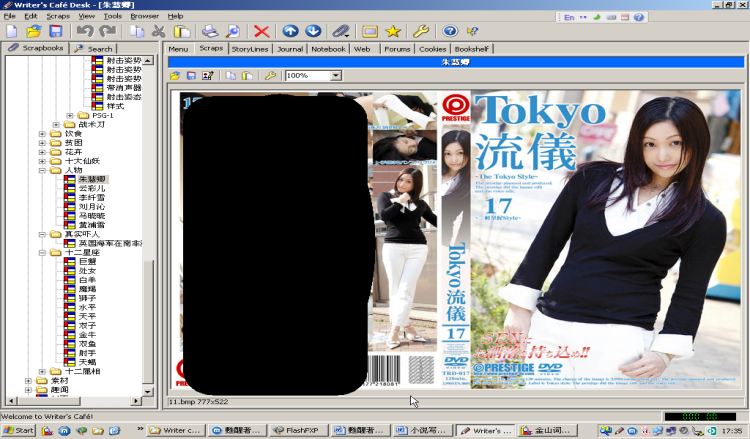Copy using the main toolbar icon
The width and height of the screenshot is (750, 439).
click(137, 32)
